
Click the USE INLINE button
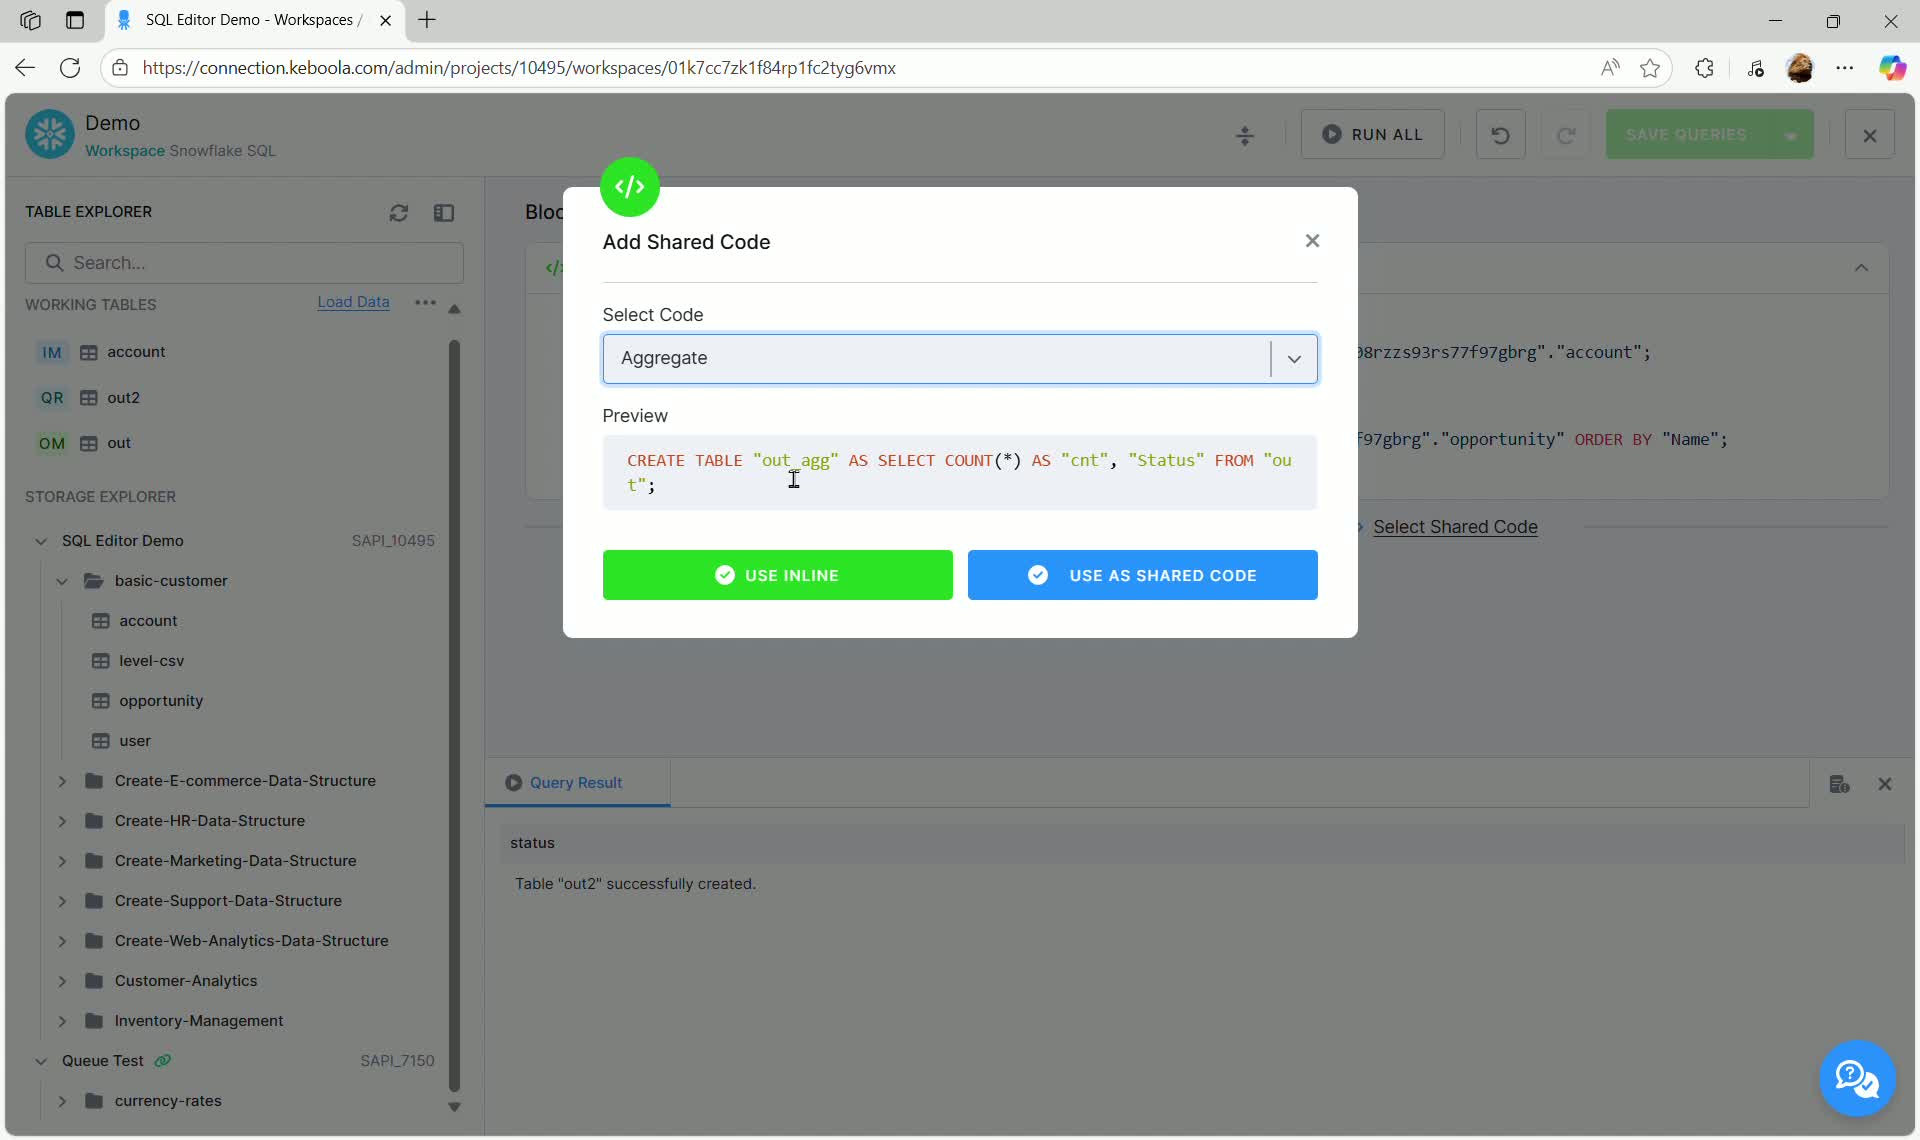click(777, 575)
